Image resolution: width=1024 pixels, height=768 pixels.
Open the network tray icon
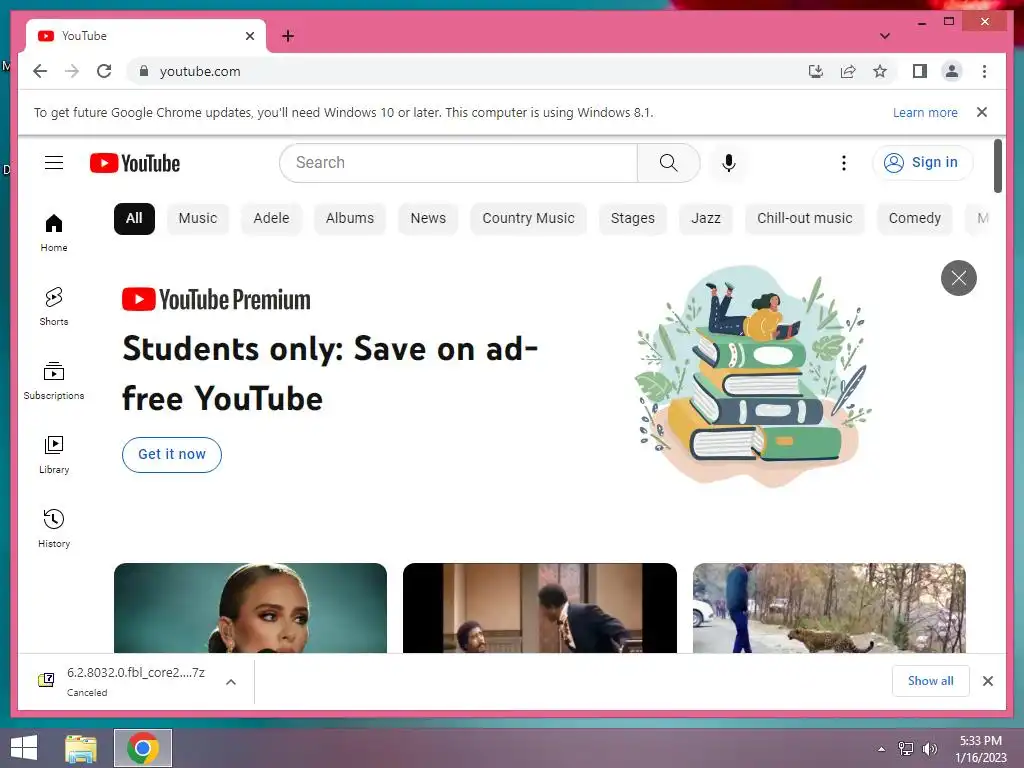click(x=906, y=748)
